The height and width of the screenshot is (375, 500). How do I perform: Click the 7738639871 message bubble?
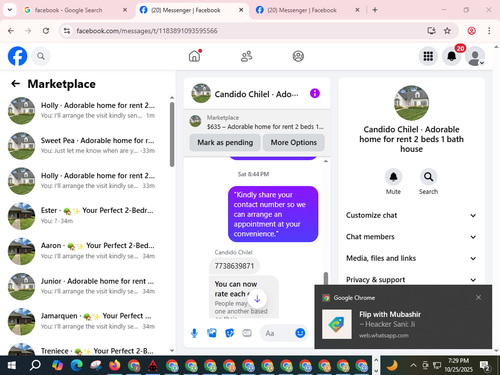tap(234, 266)
